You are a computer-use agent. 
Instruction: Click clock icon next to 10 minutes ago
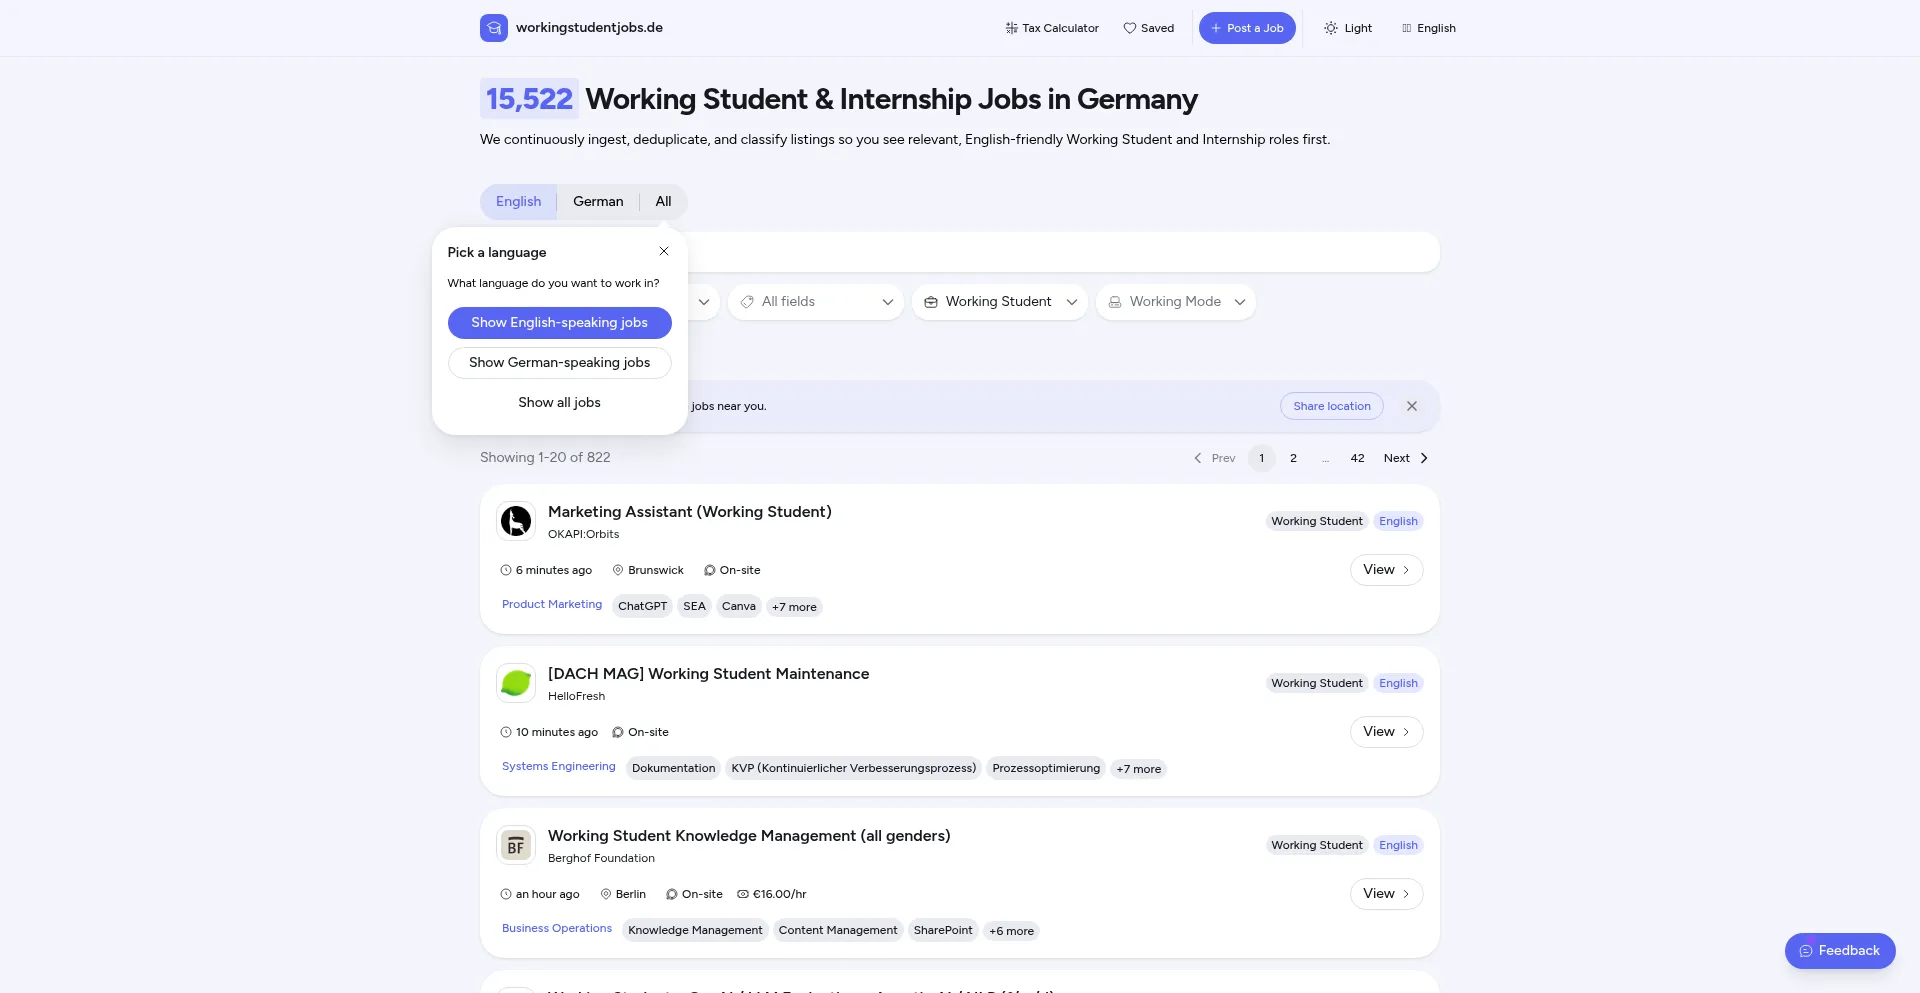click(506, 732)
